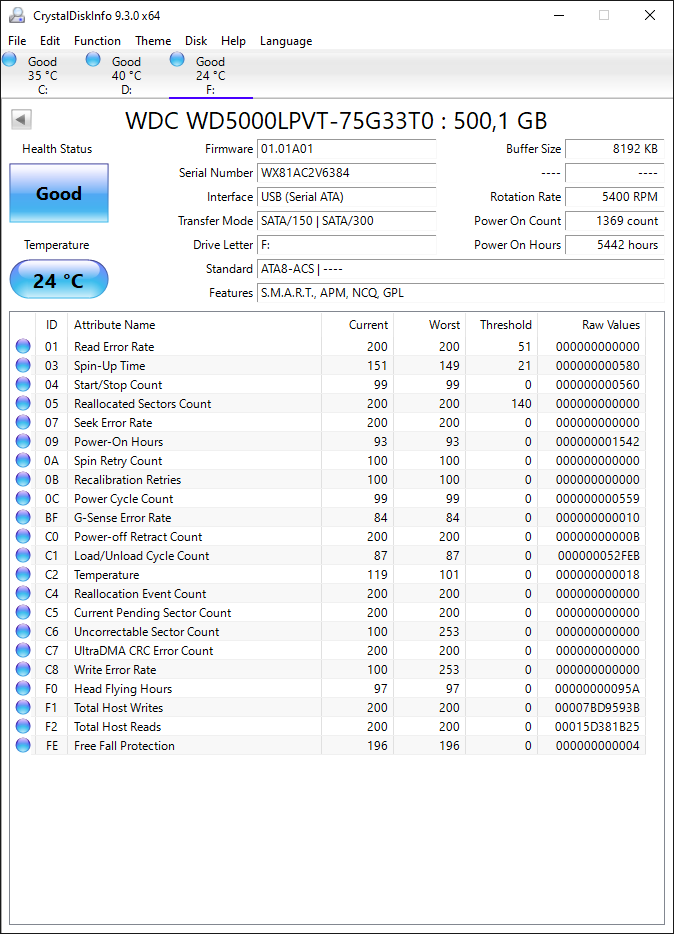Click status orb for Load/Unload Cycle Count
674x934 pixels.
pyautogui.click(x=23, y=555)
